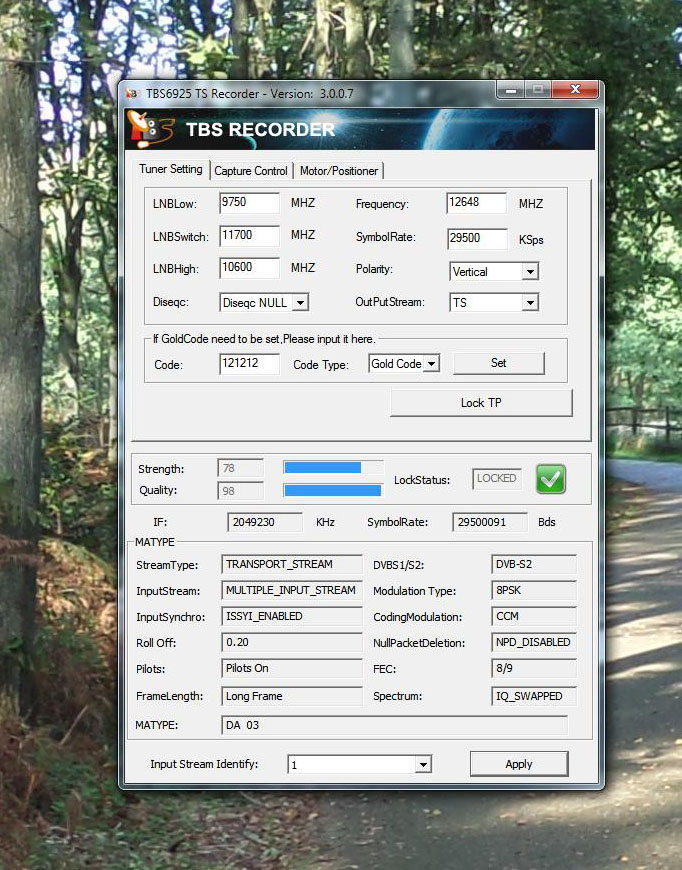Click the IF value 2049230 field
Screen dimensions: 682x870
click(265, 522)
